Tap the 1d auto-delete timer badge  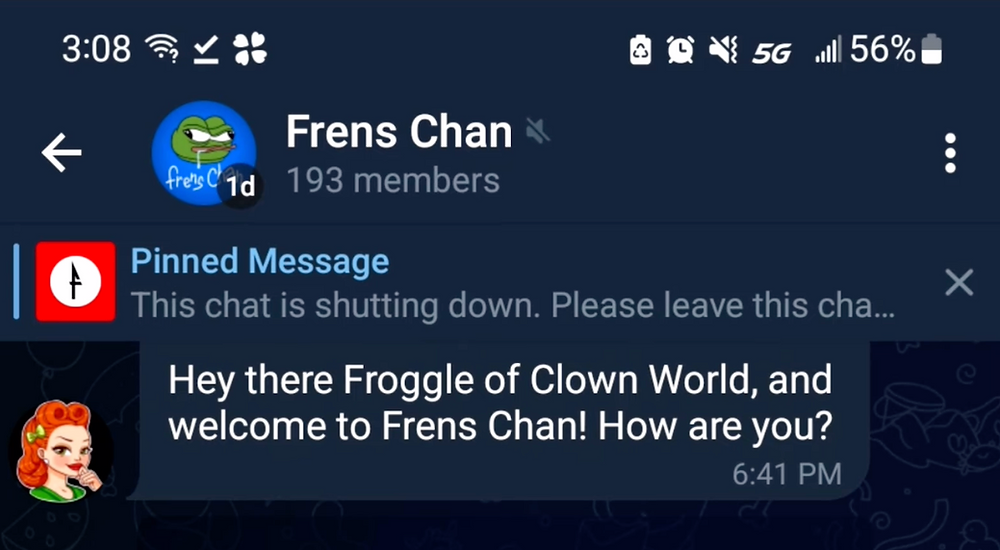(240, 186)
